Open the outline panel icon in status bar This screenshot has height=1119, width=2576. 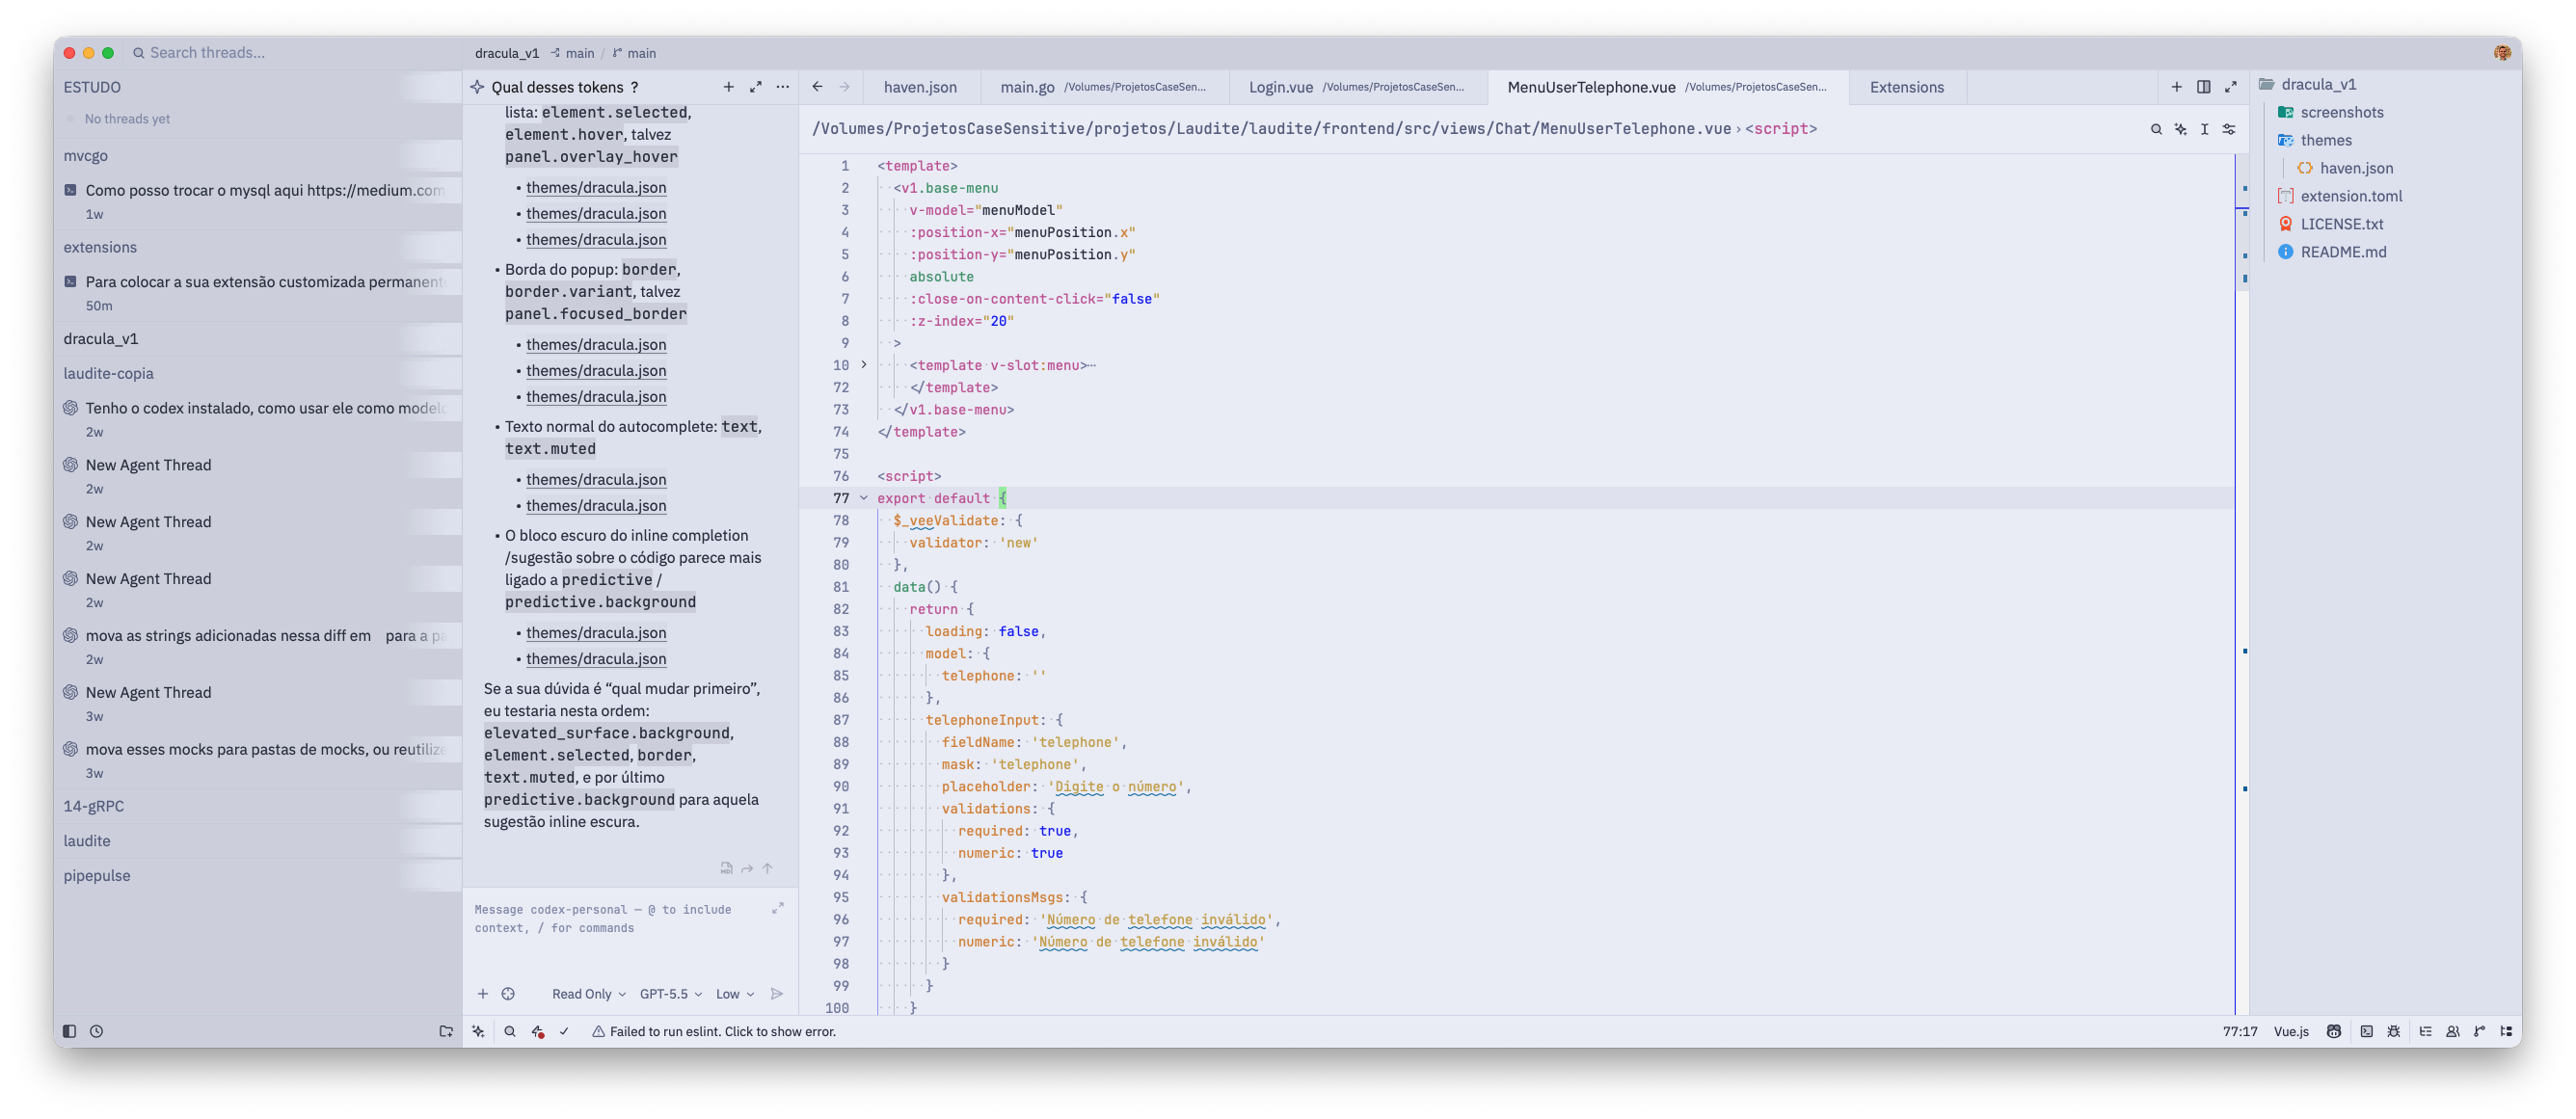click(x=2425, y=1031)
